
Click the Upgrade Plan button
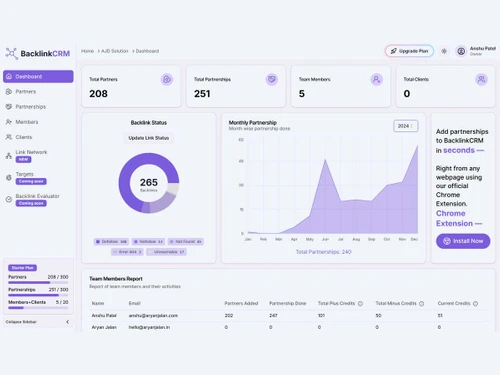(409, 51)
